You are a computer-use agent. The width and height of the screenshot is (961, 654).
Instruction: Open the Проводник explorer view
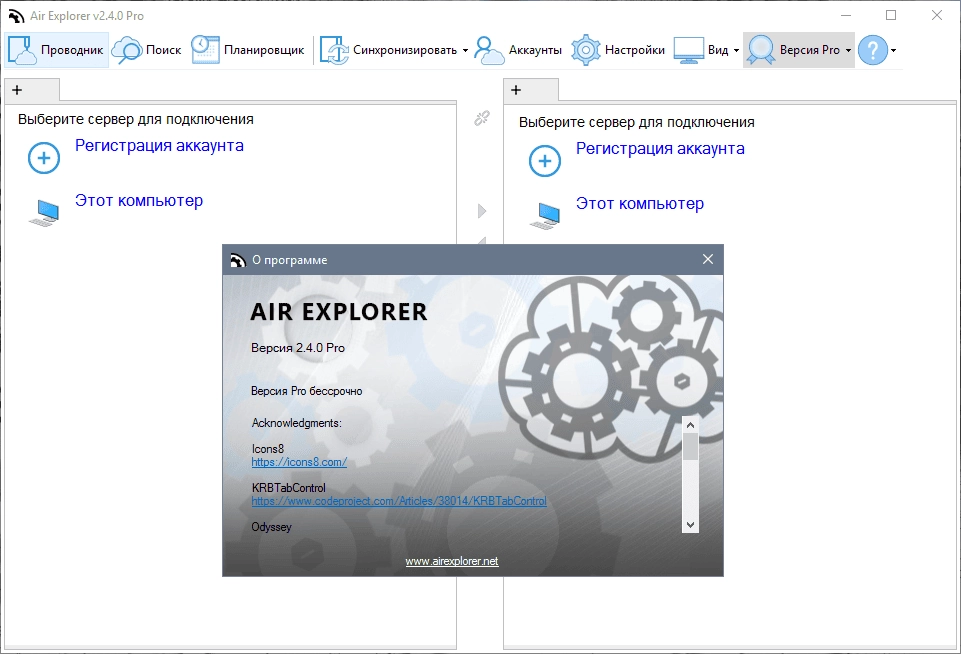pos(56,50)
